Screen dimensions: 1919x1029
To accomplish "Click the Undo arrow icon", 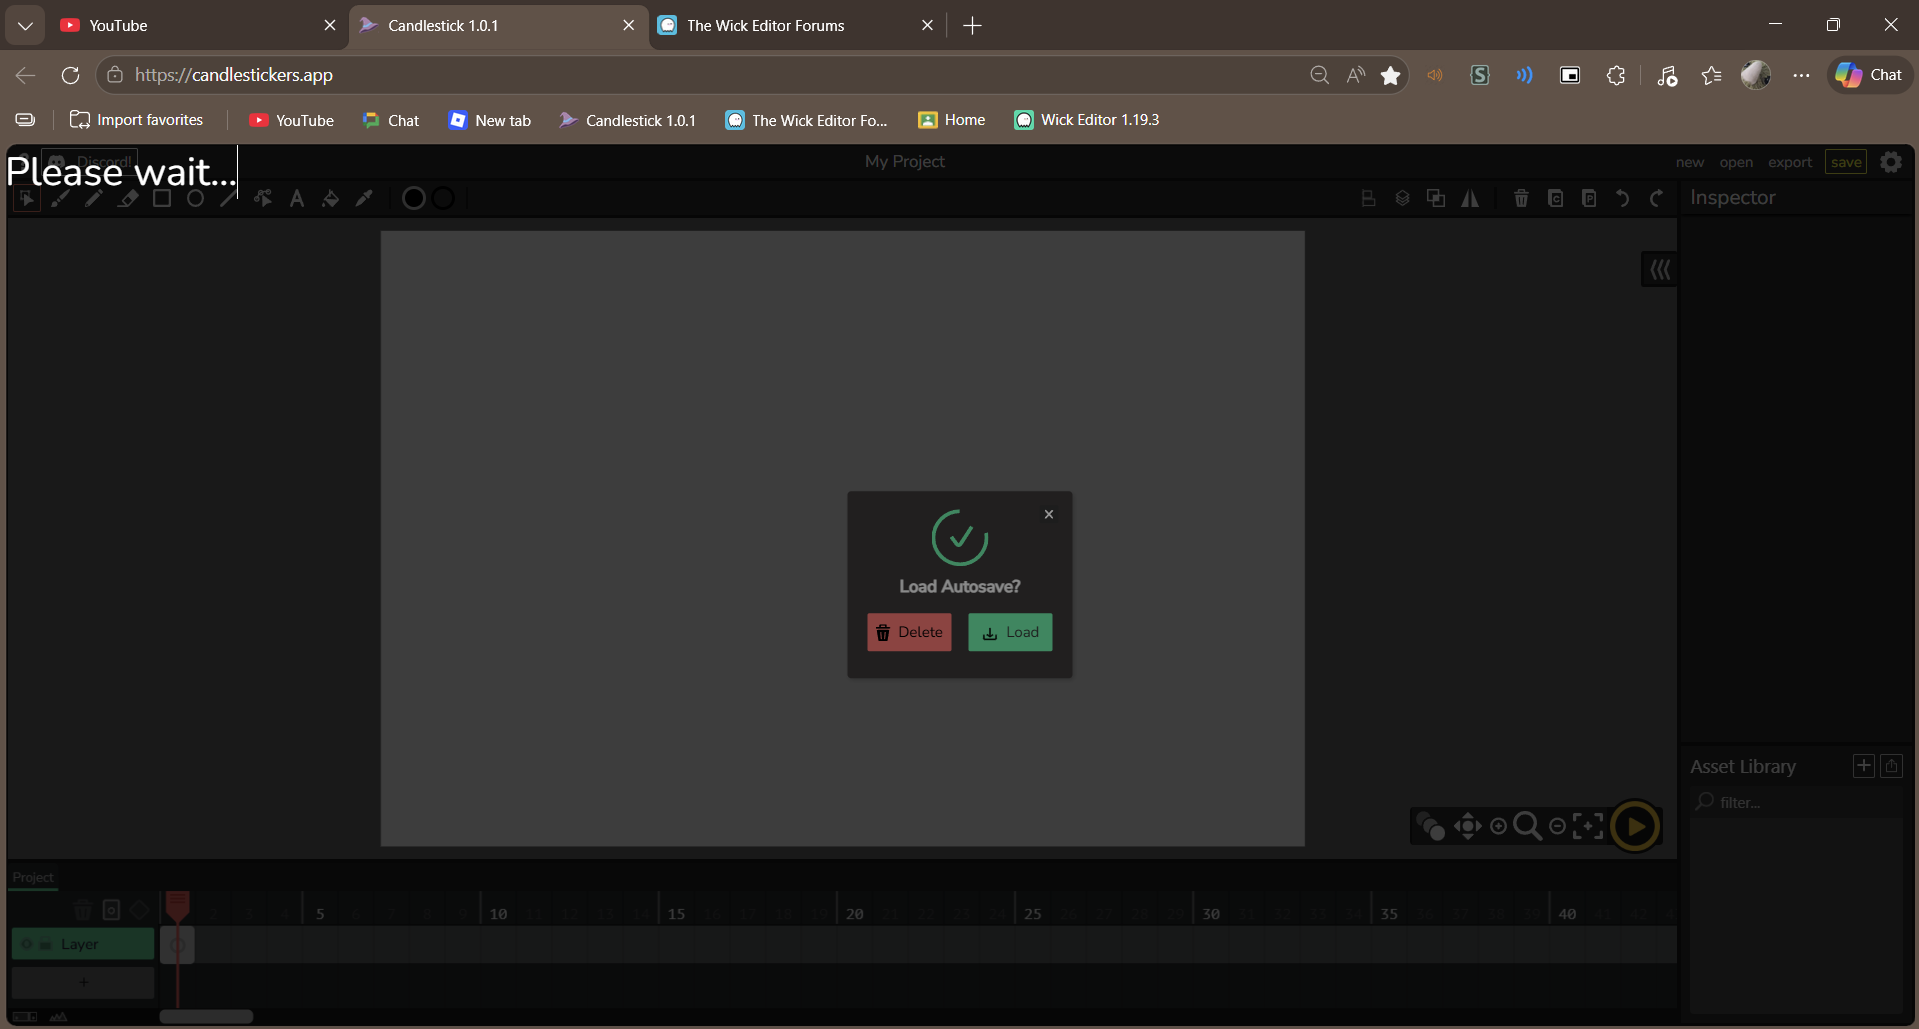I will (x=1622, y=198).
